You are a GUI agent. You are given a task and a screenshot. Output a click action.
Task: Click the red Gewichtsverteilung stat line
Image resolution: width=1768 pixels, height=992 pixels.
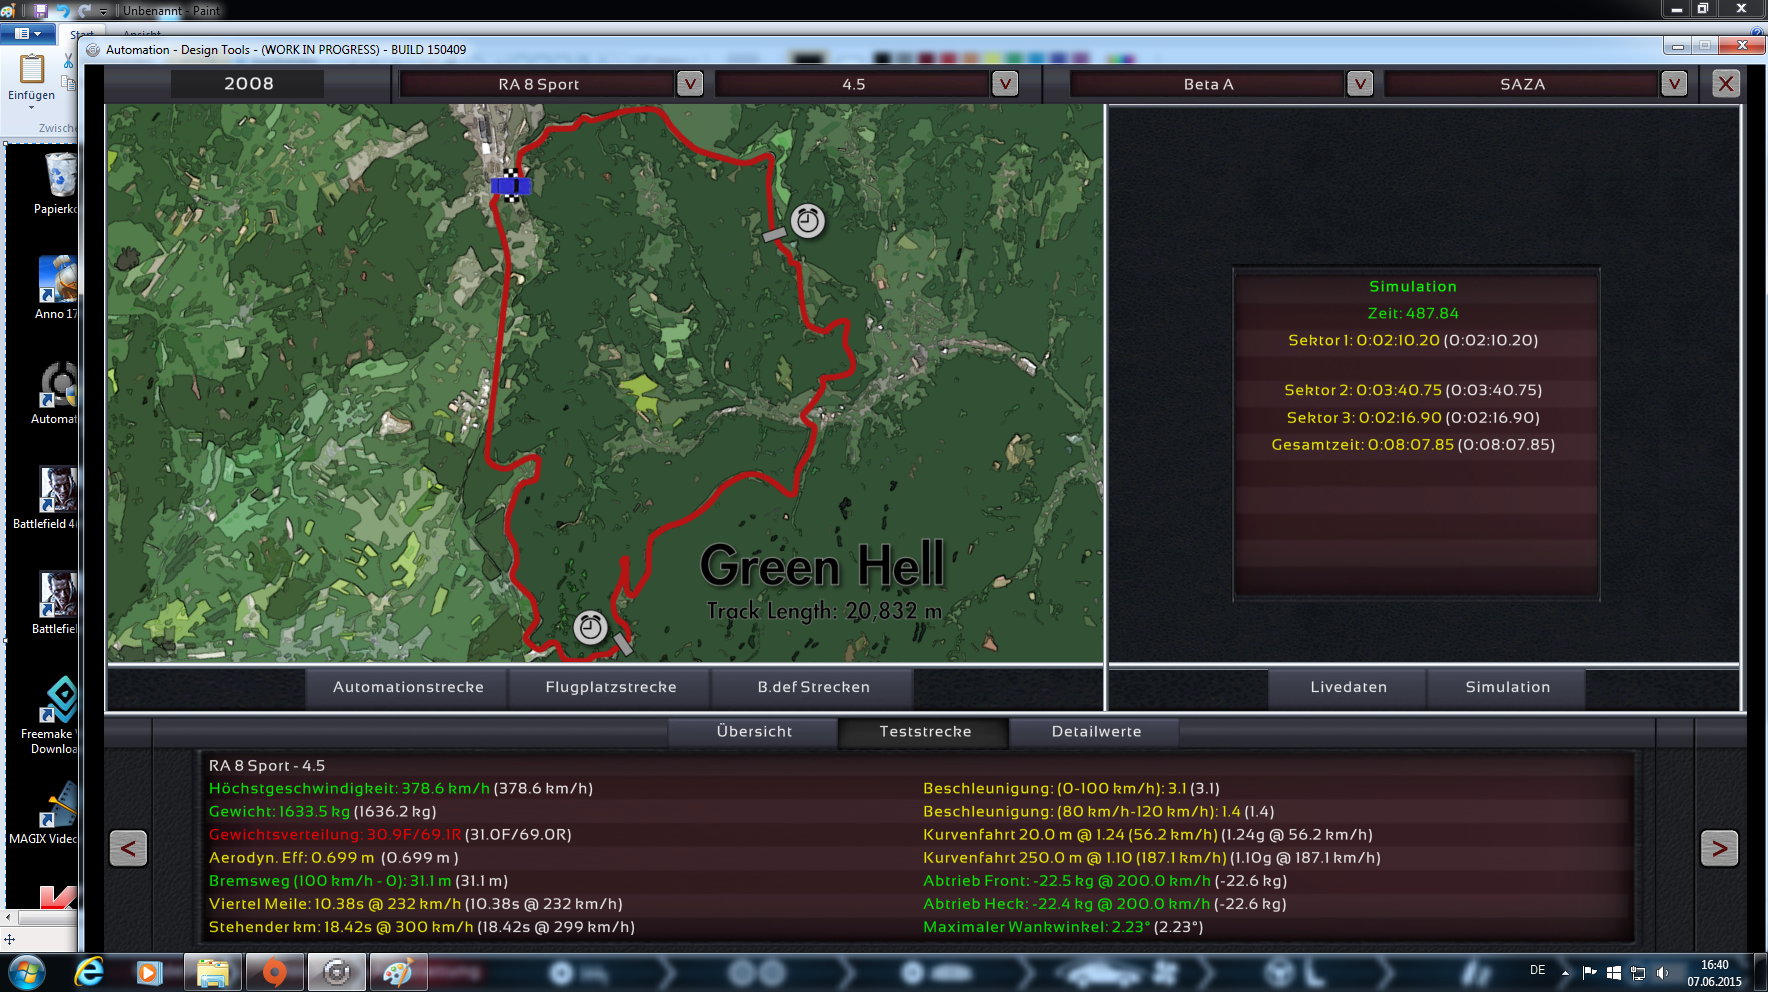coord(390,835)
